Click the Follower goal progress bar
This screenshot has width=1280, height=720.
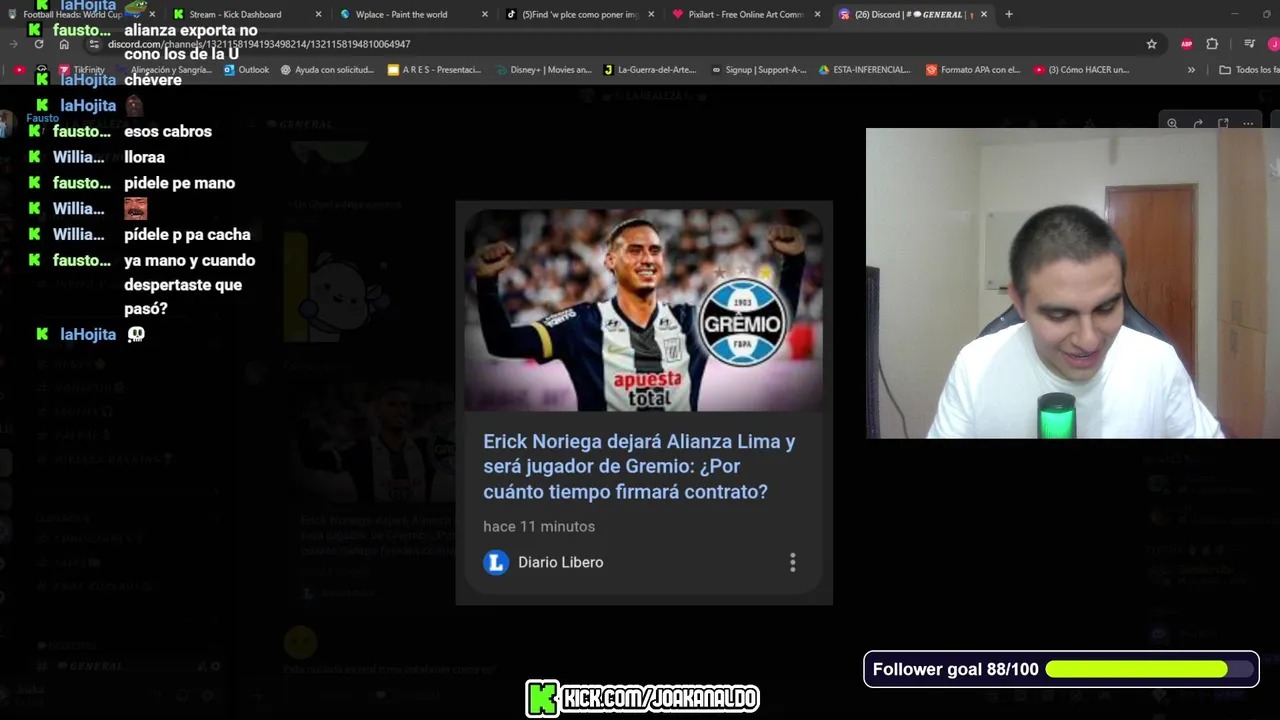(1150, 669)
